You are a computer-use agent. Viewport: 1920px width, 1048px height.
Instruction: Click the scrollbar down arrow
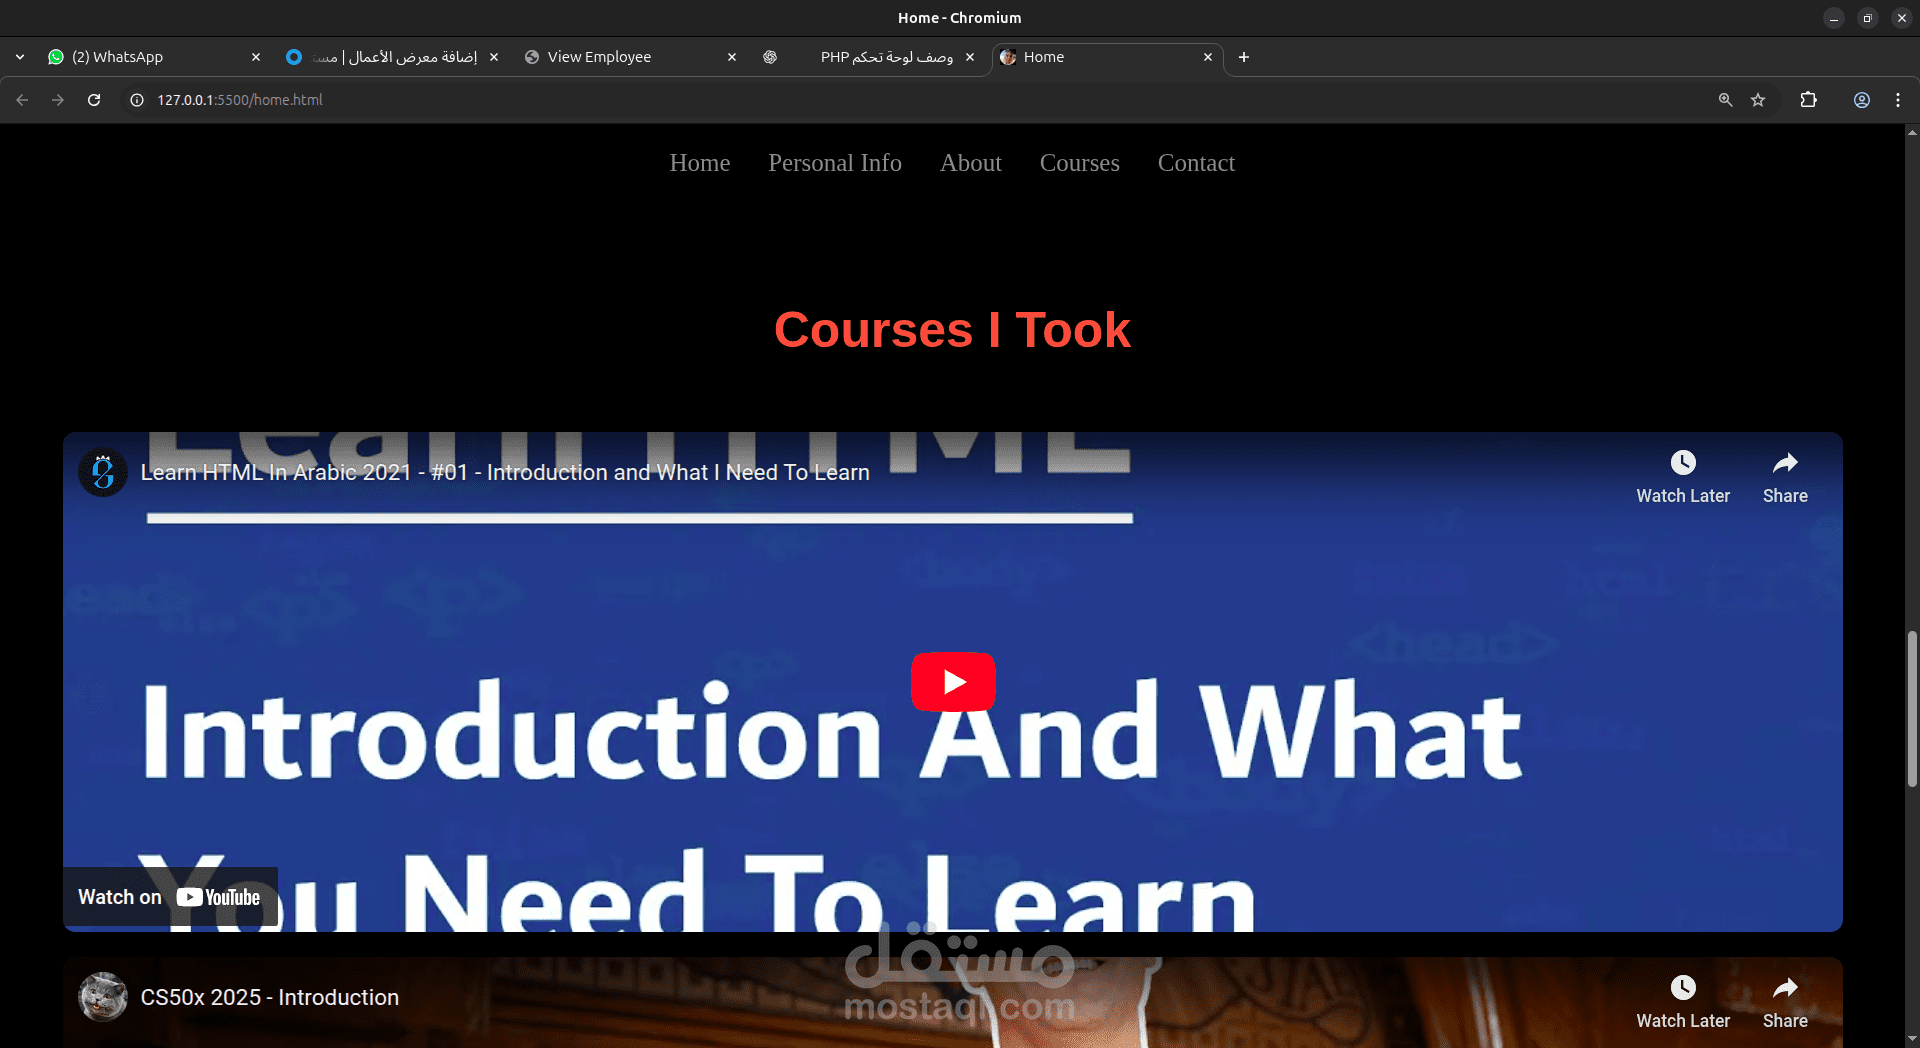[1912, 1040]
